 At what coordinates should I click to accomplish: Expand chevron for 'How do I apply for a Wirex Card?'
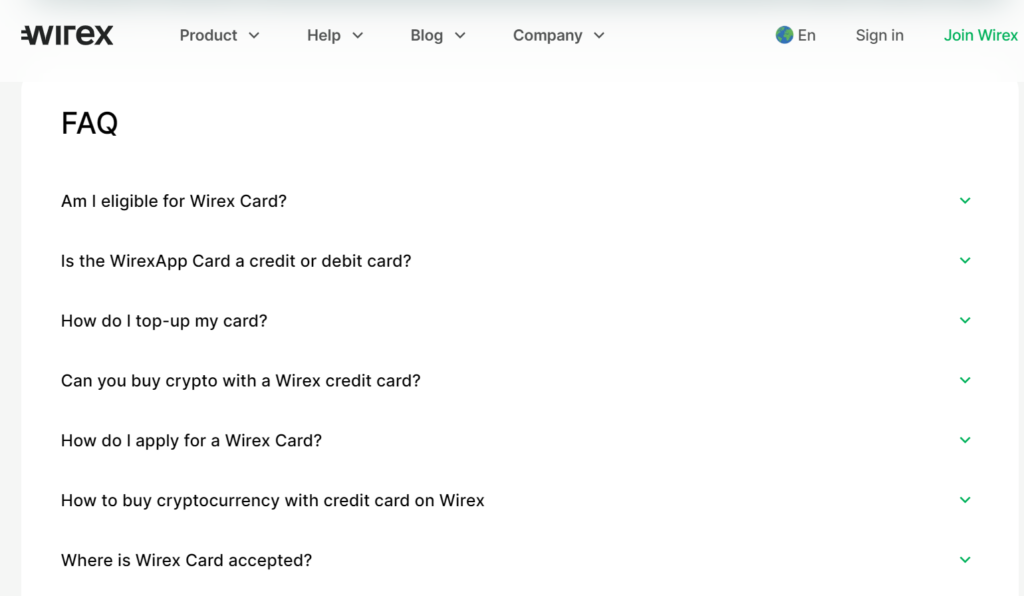[x=965, y=440]
